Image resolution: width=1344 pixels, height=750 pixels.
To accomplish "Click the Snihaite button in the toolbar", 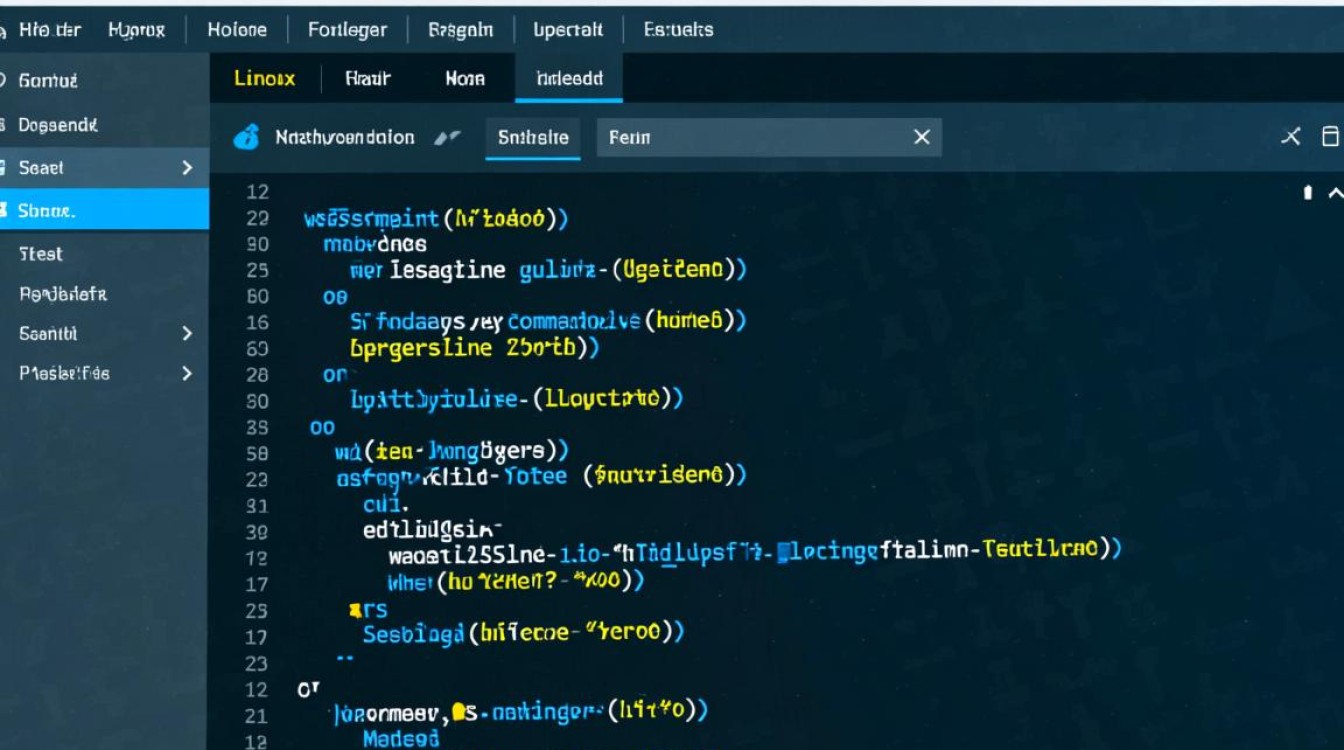I will (533, 138).
